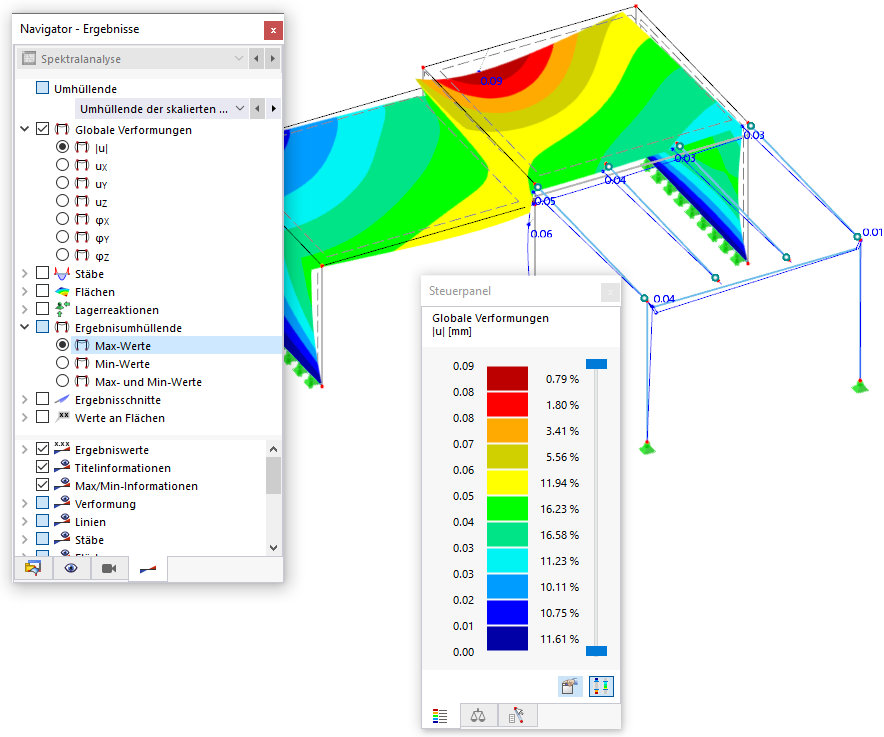Click the Globale Verformungen frame icon
The height and width of the screenshot is (737, 884).
(x=62, y=129)
